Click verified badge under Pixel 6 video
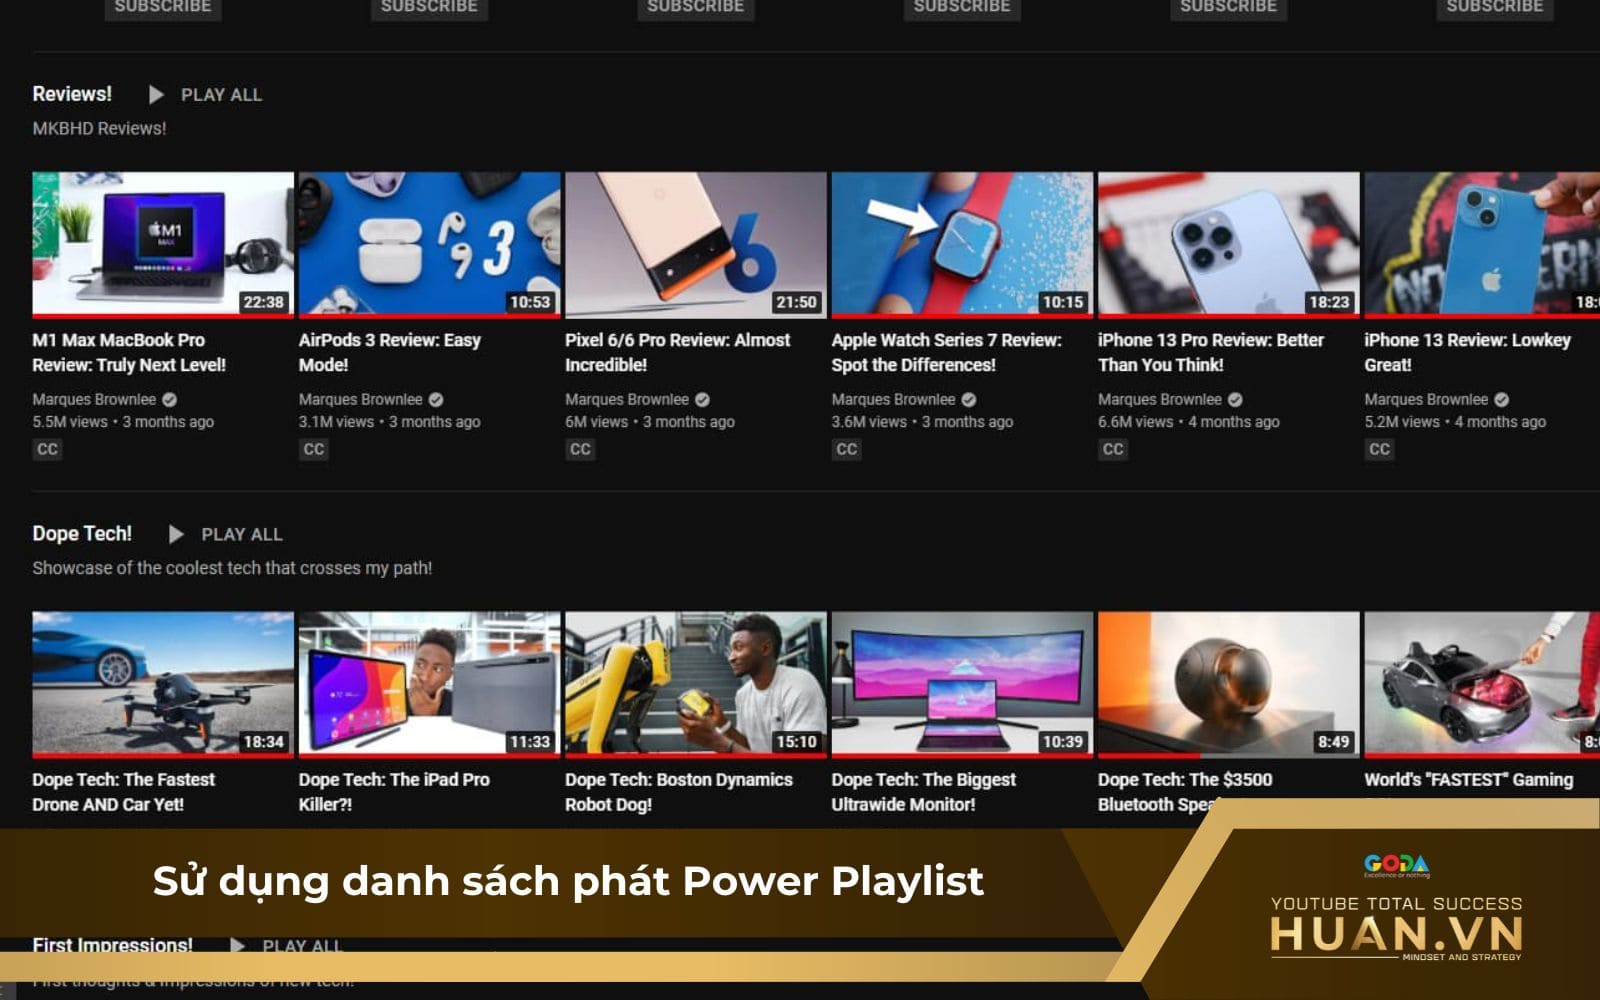Viewport: 1600px width, 1000px height. 703,400
